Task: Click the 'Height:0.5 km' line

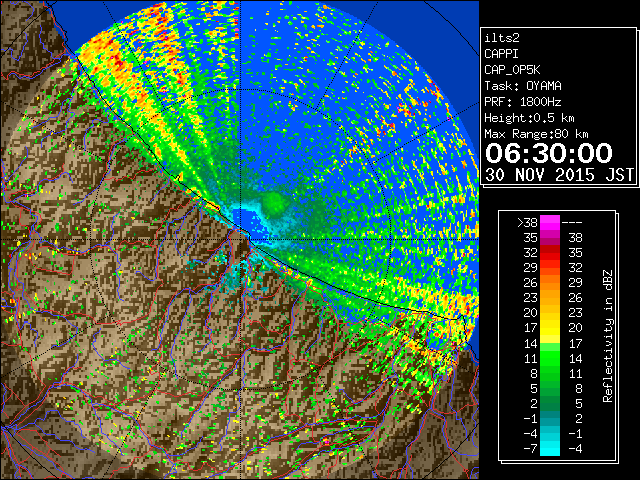Action: click(x=529, y=118)
